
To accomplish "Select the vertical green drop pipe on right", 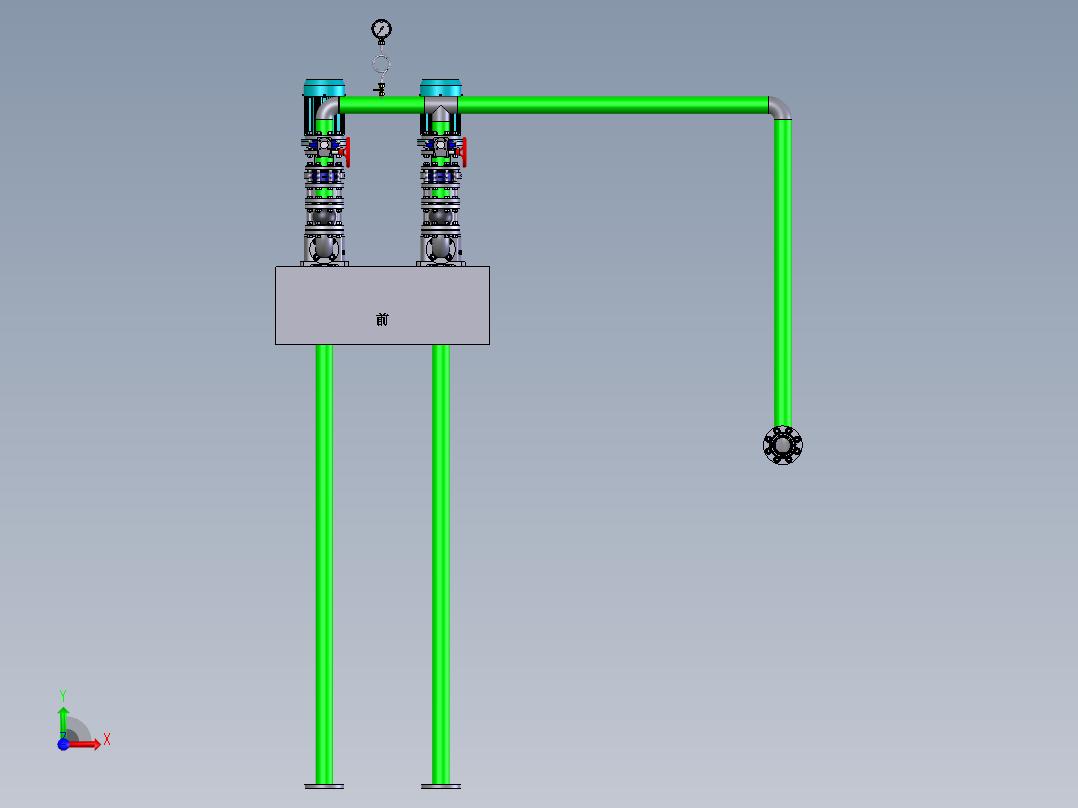I will click(x=782, y=273).
